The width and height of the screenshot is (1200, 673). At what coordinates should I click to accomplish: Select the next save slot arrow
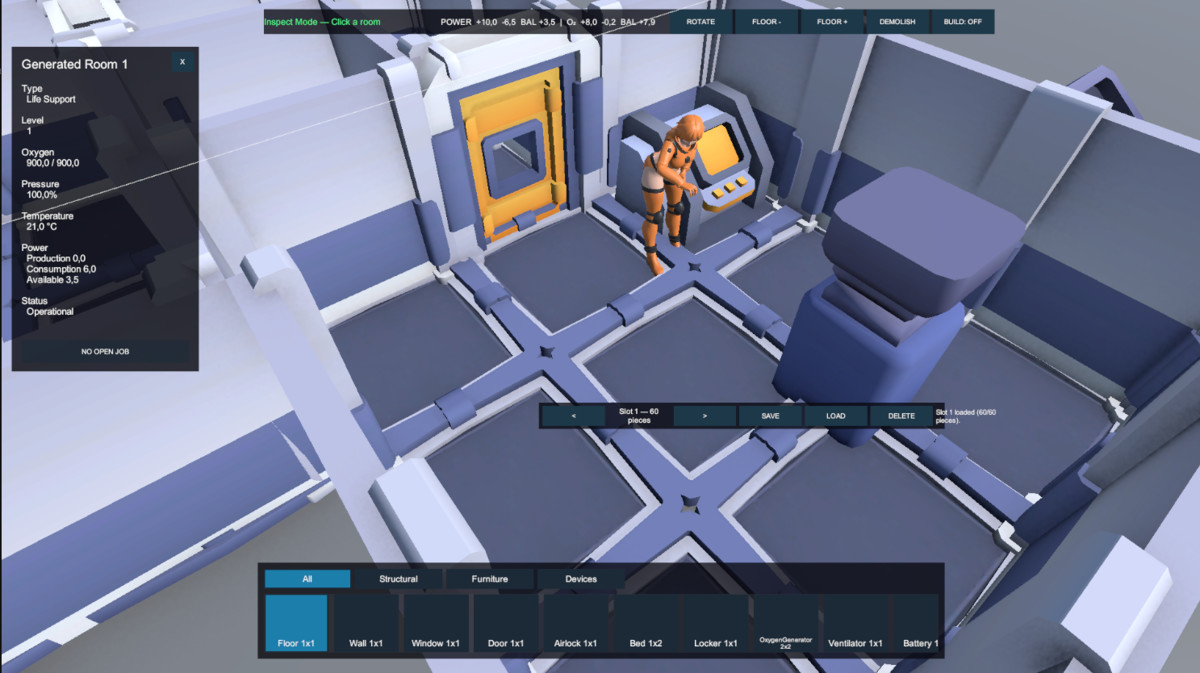pyautogui.click(x=705, y=416)
